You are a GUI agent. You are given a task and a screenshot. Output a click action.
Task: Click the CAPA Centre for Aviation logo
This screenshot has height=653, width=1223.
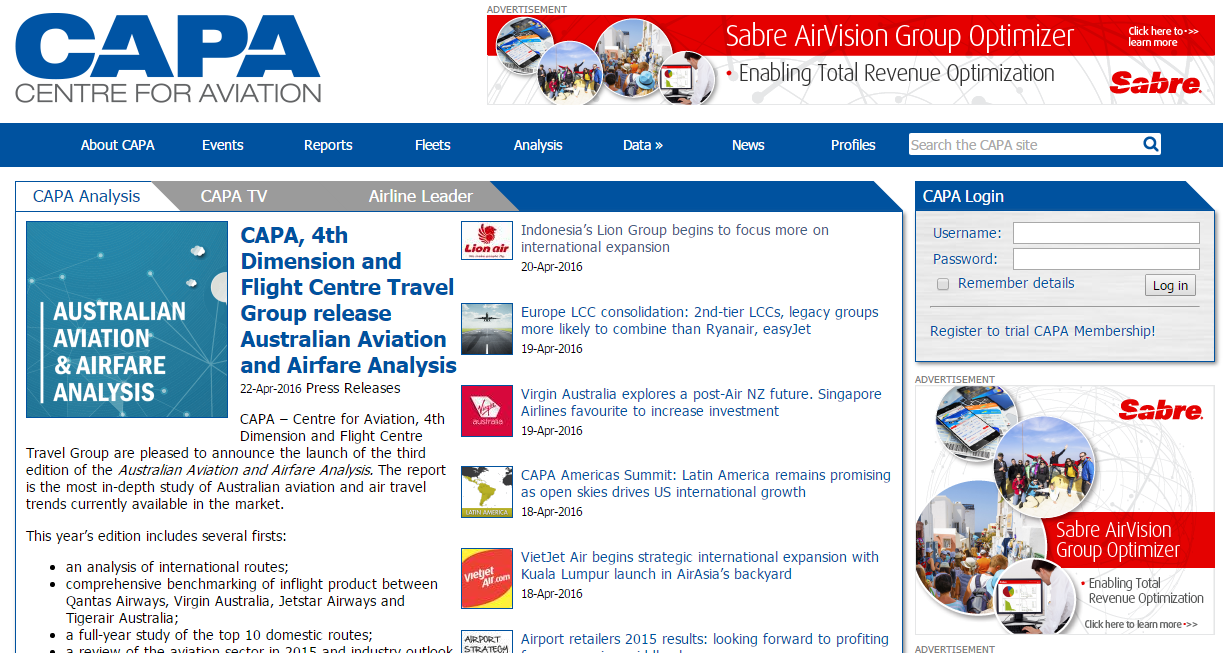[168, 58]
